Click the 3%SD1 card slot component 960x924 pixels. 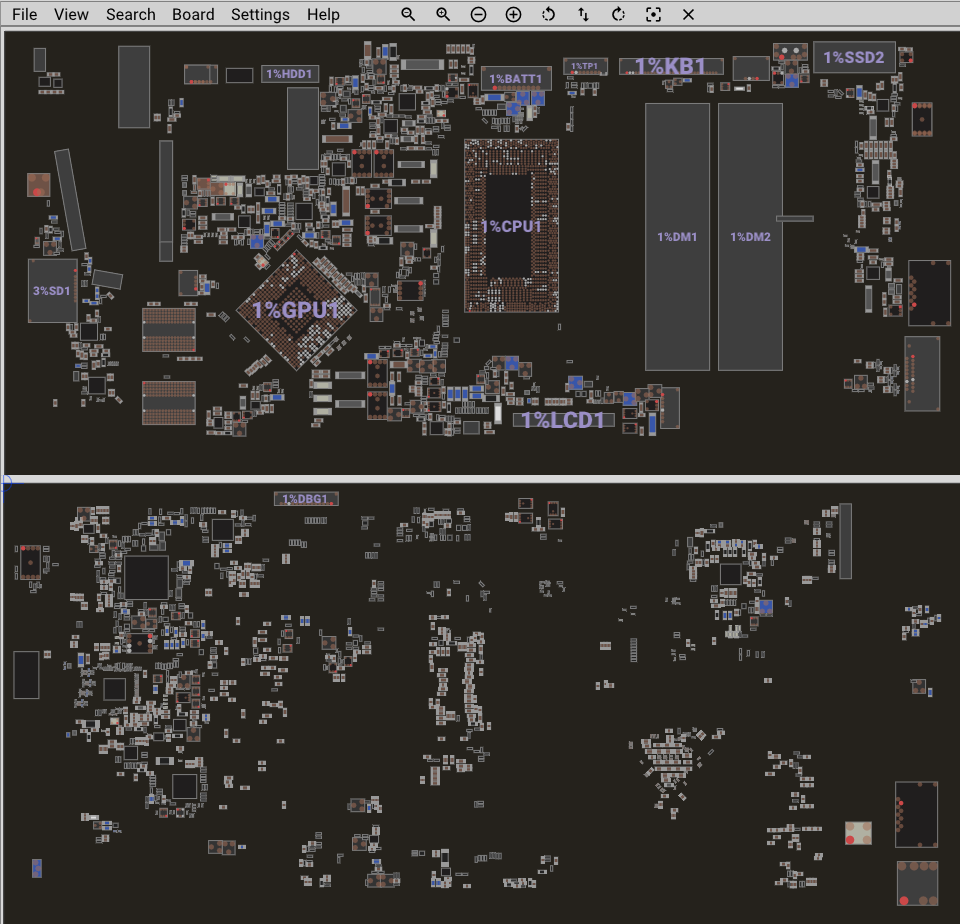tap(52, 291)
